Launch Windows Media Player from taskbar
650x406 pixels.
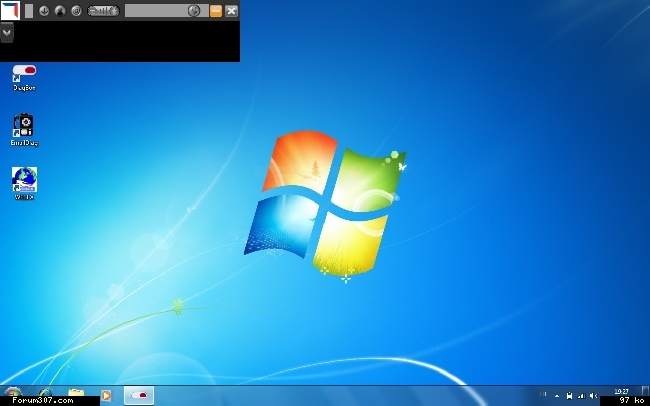coord(106,395)
